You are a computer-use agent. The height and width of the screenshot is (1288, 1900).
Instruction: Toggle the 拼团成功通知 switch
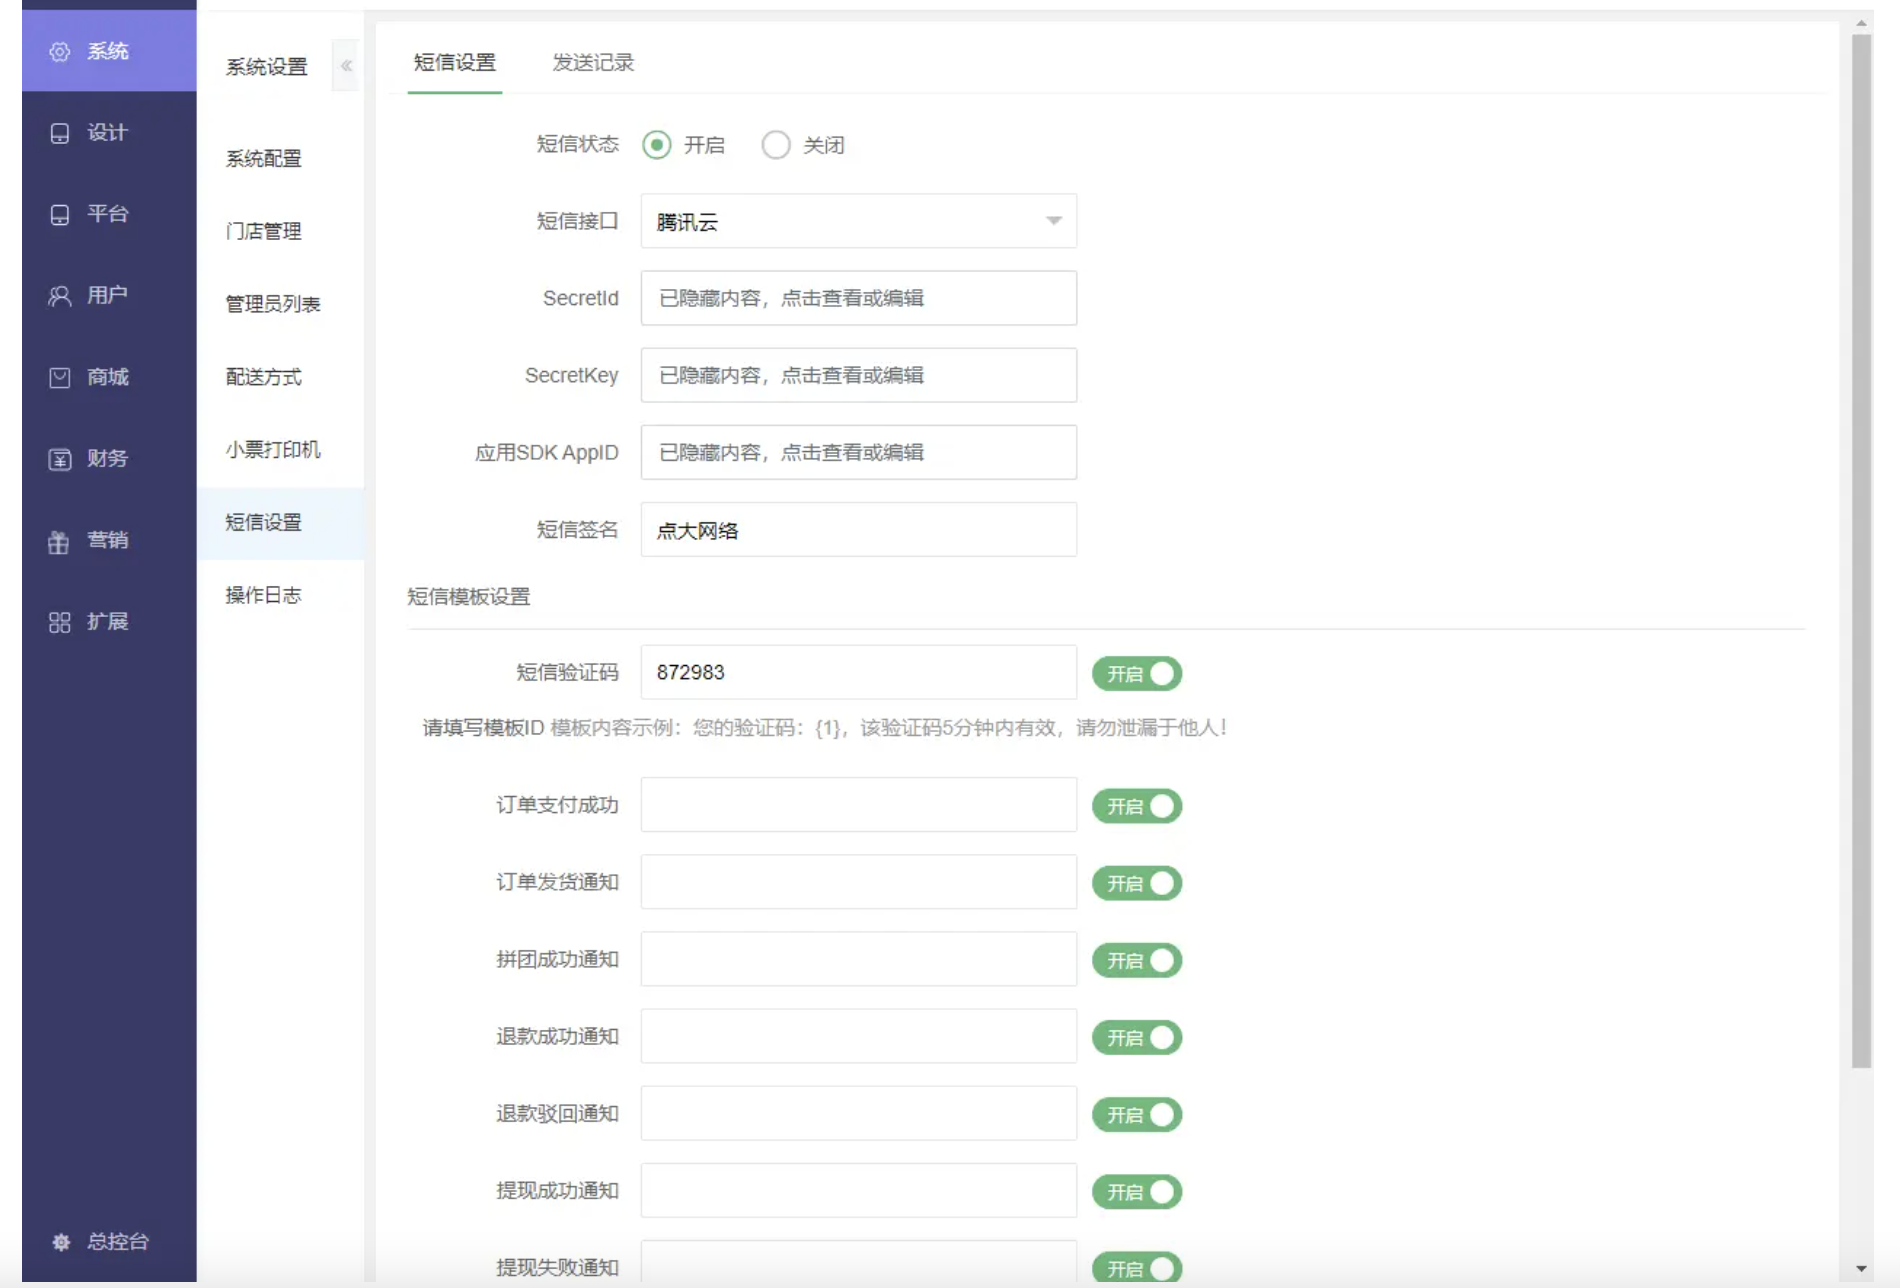[x=1137, y=960]
